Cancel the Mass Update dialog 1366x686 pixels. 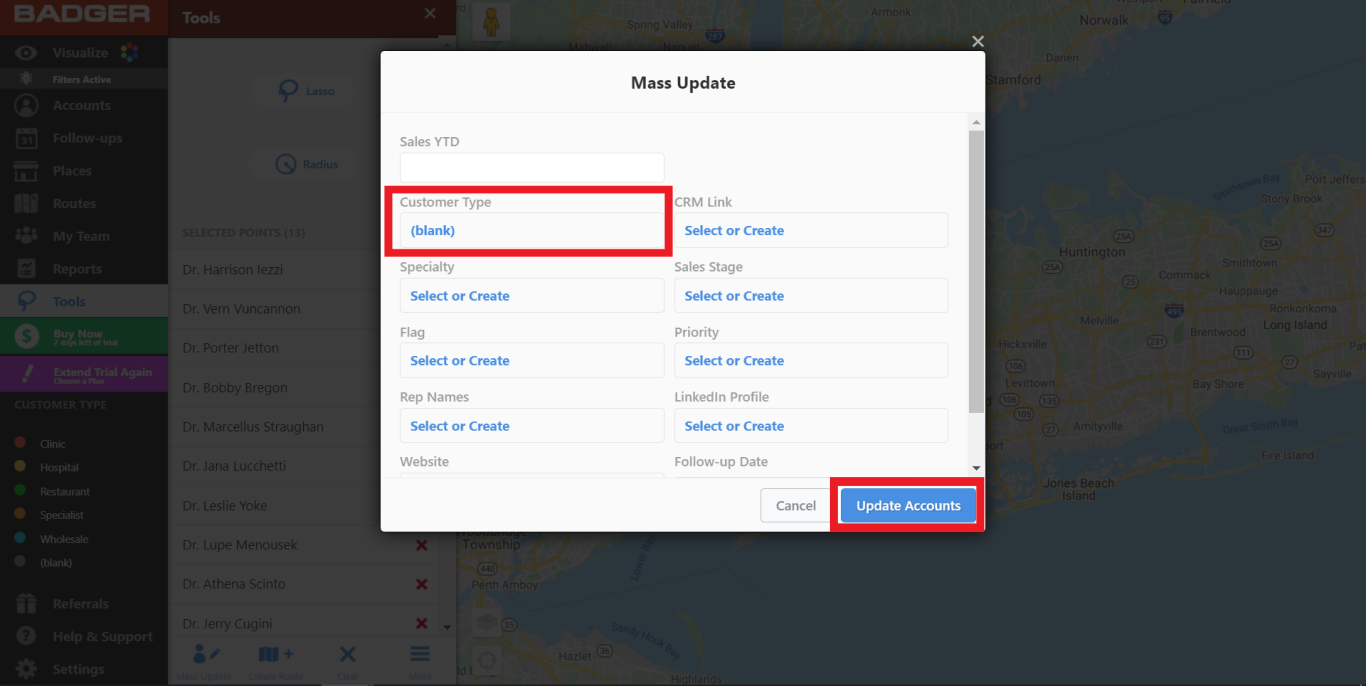point(796,505)
